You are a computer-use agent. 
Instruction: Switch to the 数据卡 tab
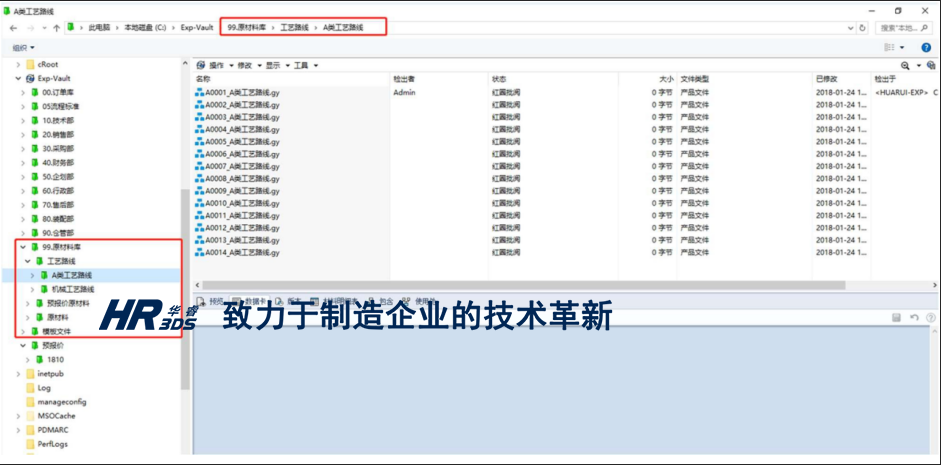[x=254, y=300]
